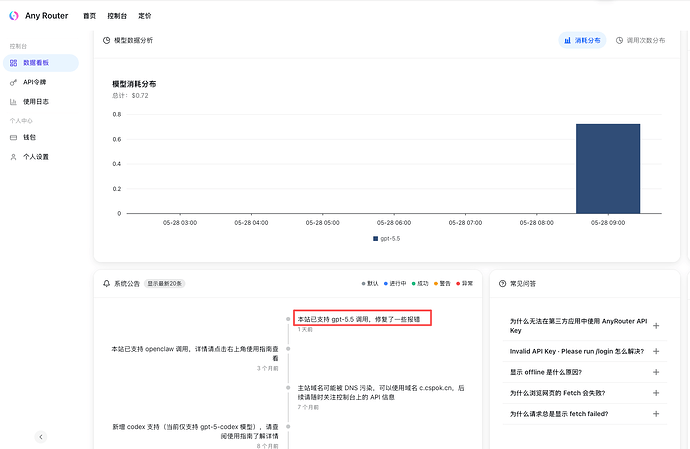
Task: Open the 定价 nav item
Action: point(145,16)
